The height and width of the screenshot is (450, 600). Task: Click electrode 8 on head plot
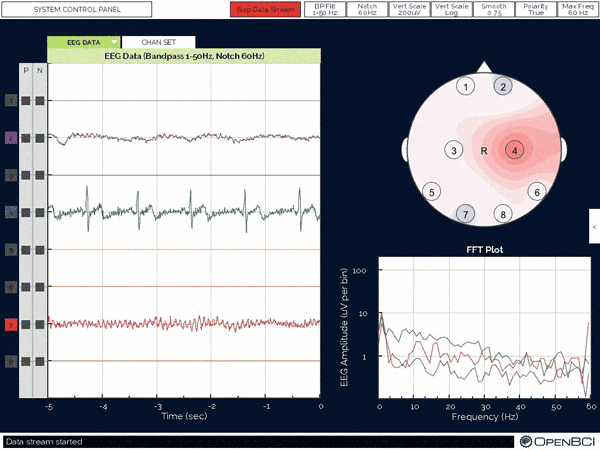(503, 214)
